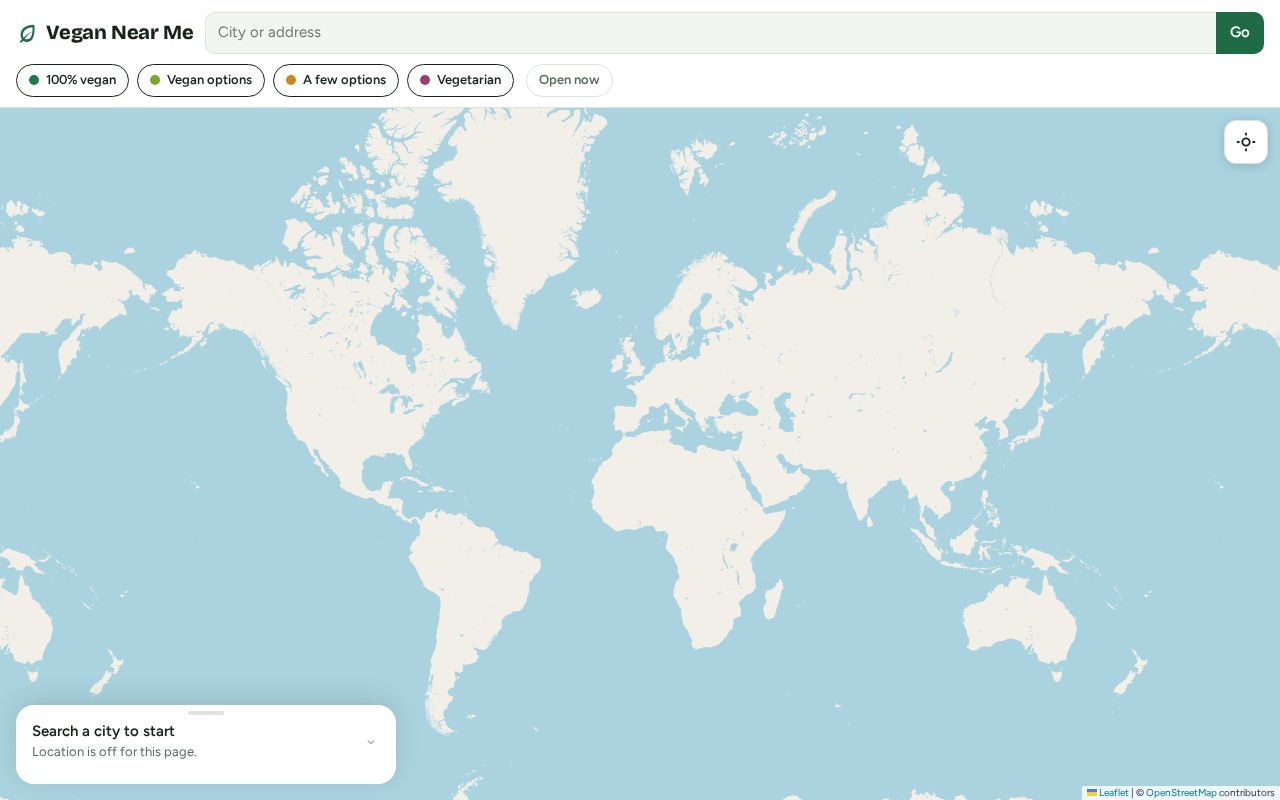This screenshot has height=800, width=1280.
Task: Click the Vegan Near Me title
Action: point(120,33)
